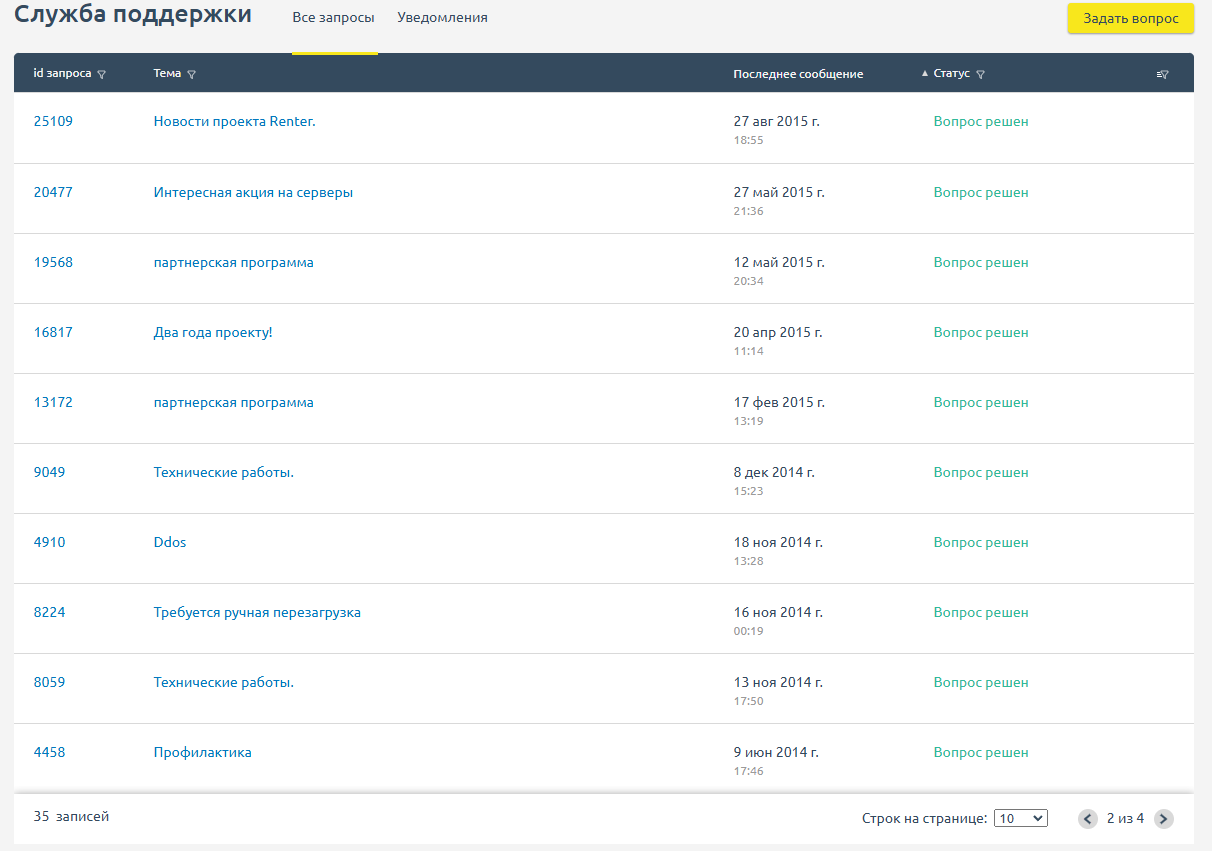The image size is (1212, 851).
Task: Click filter icon next to id запроса
Action: (102, 74)
